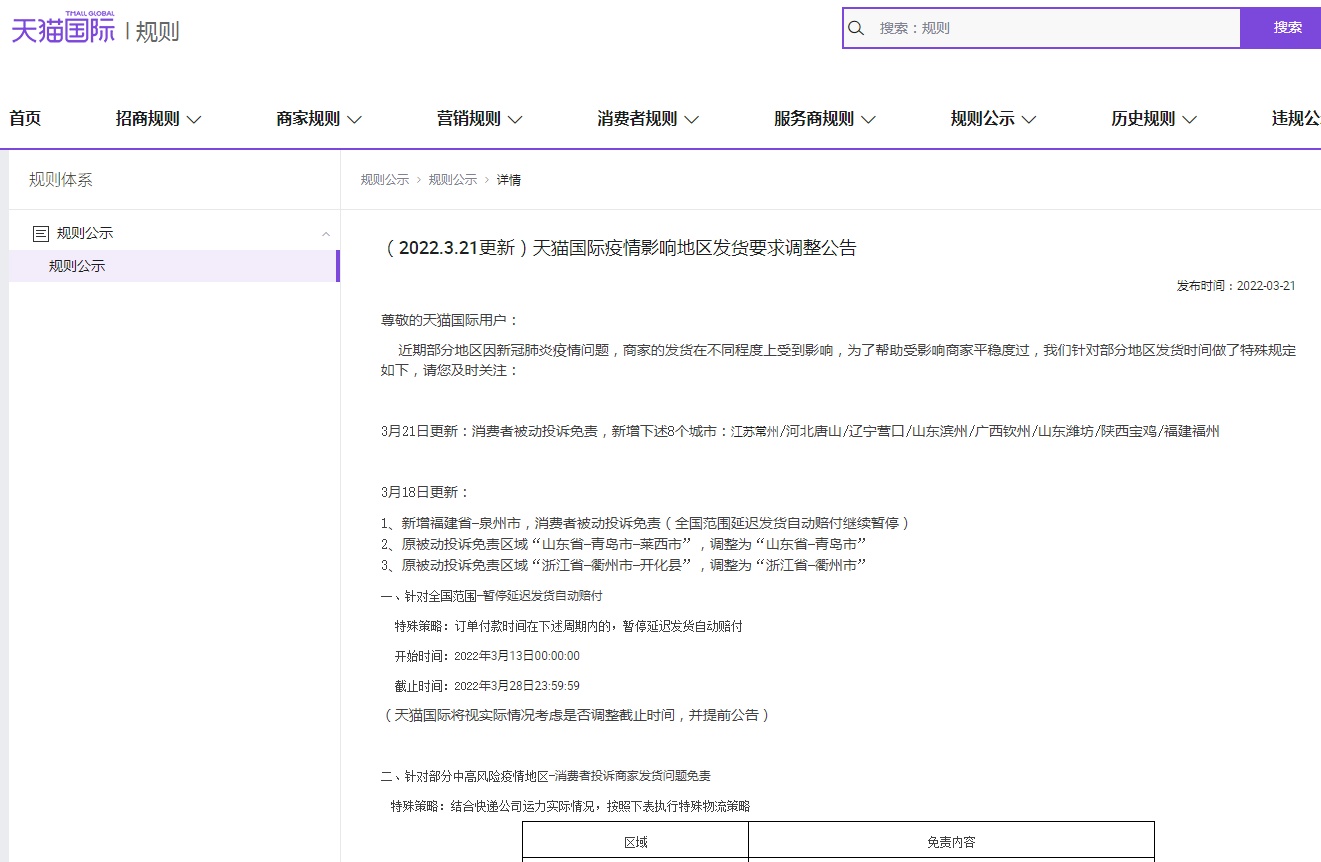Click the 详情 breadcrumb item

coord(509,180)
